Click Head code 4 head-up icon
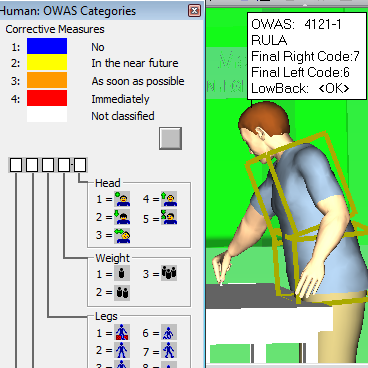The width and height of the screenshot is (368, 368). pos(169,199)
